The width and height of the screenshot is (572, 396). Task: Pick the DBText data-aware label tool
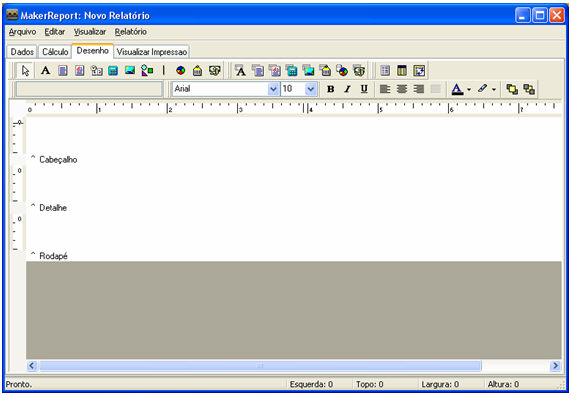point(240,71)
